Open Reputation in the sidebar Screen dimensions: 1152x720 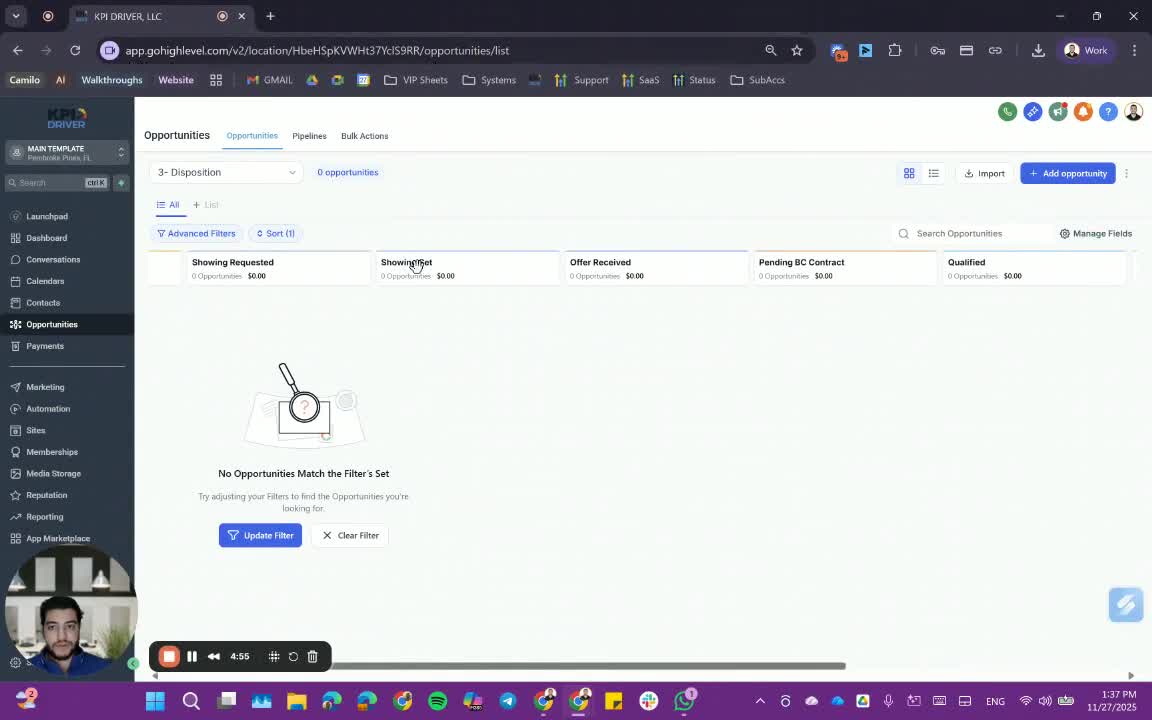pyautogui.click(x=46, y=495)
